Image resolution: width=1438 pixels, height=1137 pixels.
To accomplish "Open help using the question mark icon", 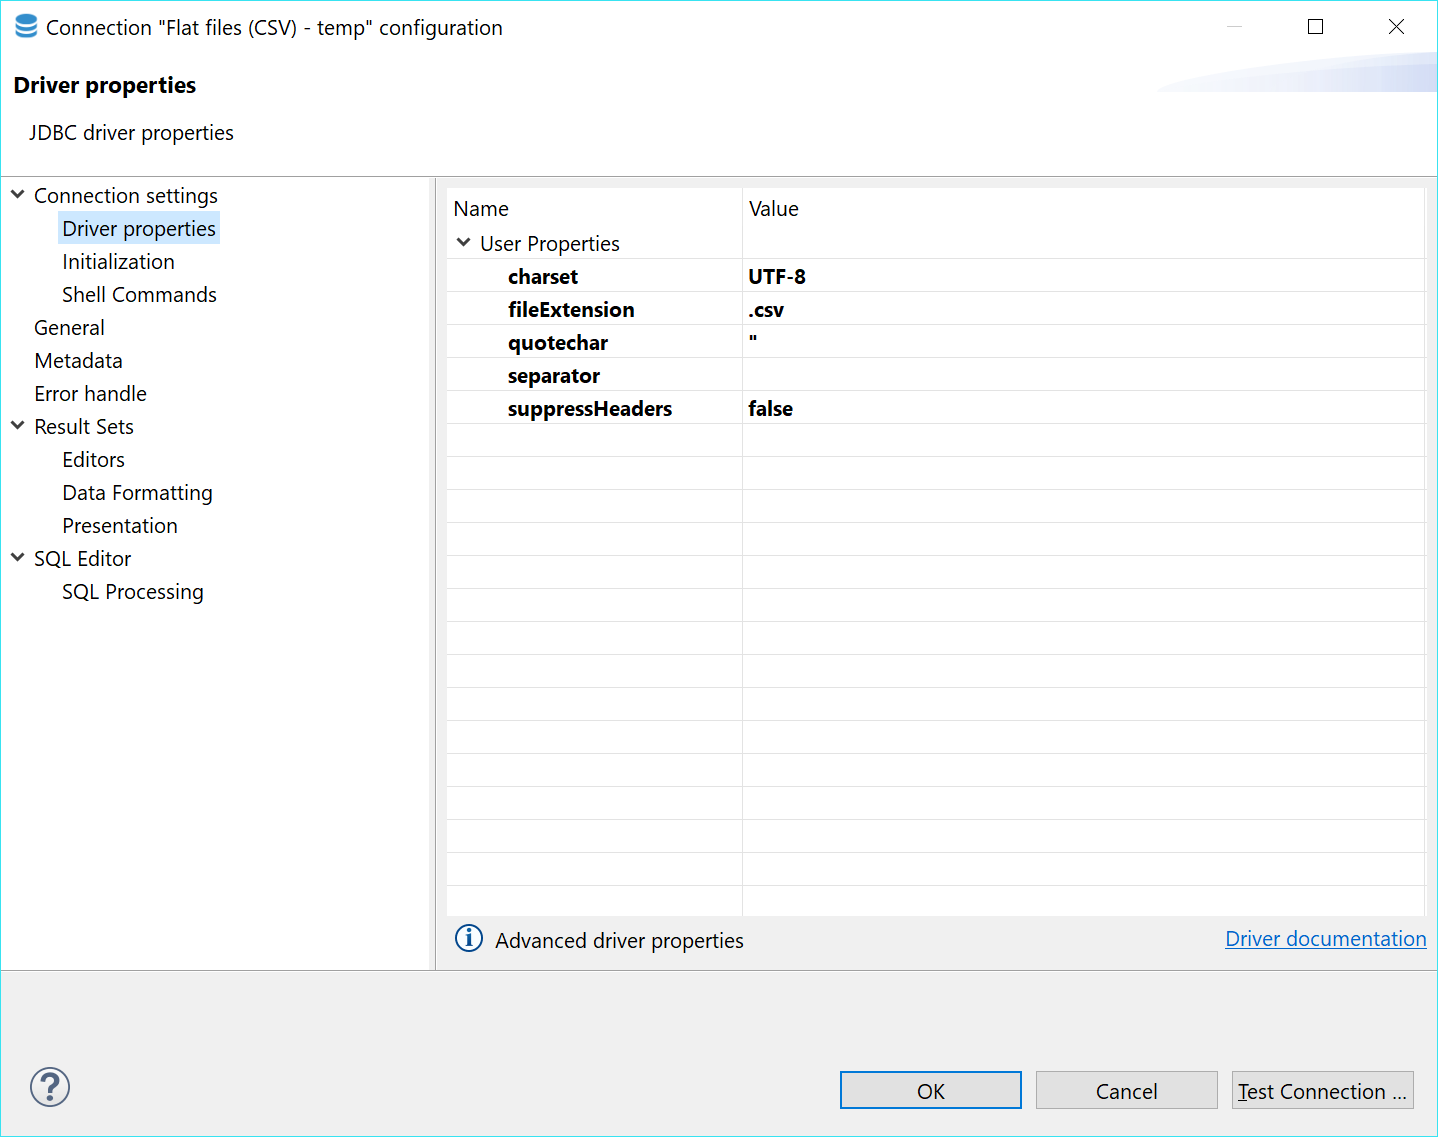I will (49, 1087).
